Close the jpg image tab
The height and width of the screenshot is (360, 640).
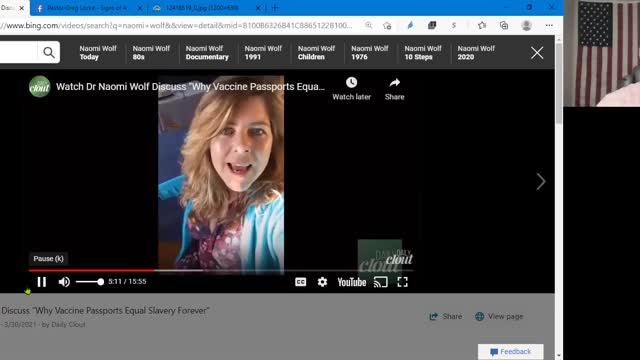(258, 8)
